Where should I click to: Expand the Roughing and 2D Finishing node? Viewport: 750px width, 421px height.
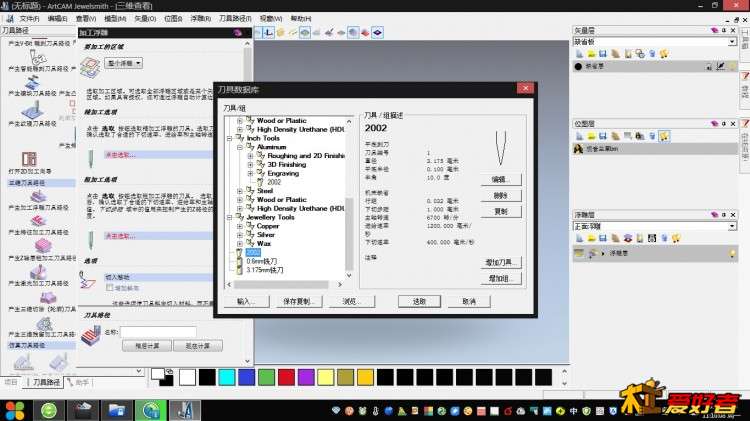(250, 156)
